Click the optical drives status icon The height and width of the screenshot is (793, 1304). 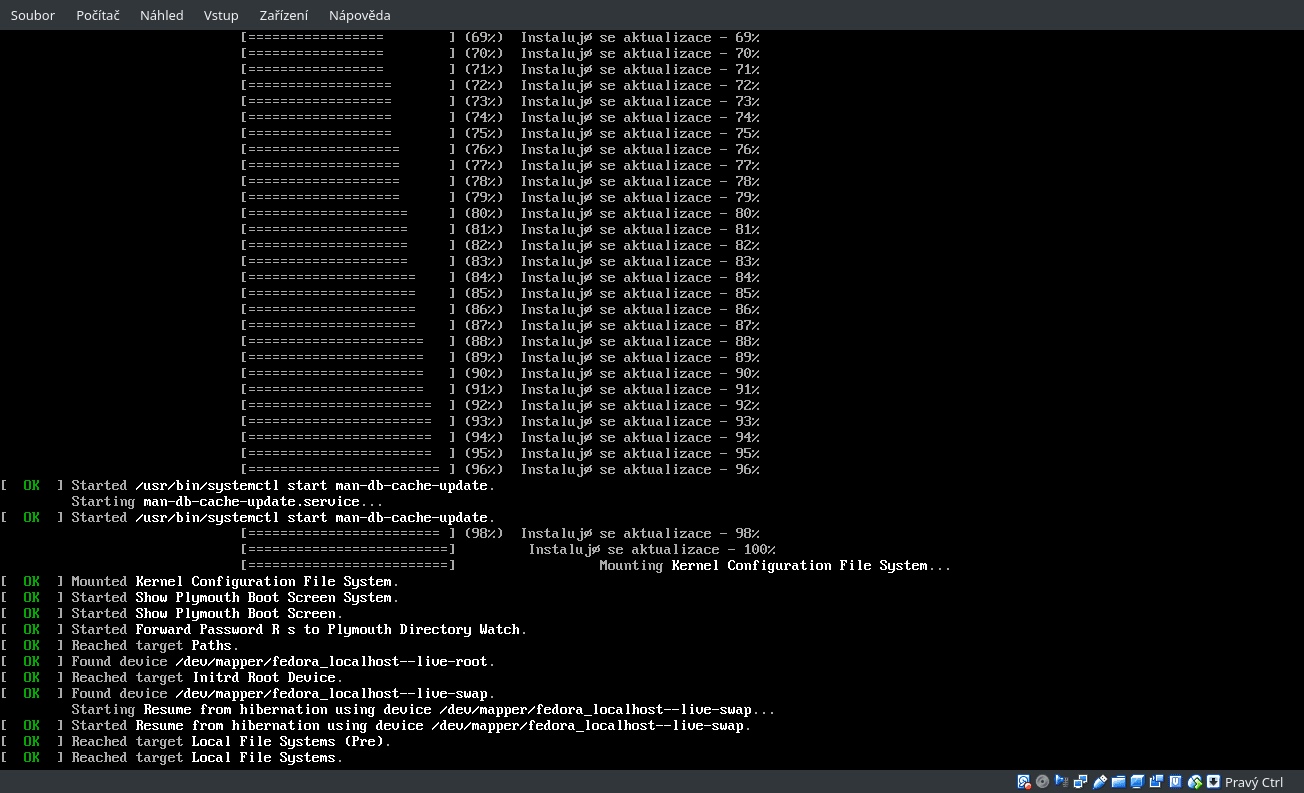(x=1042, y=781)
